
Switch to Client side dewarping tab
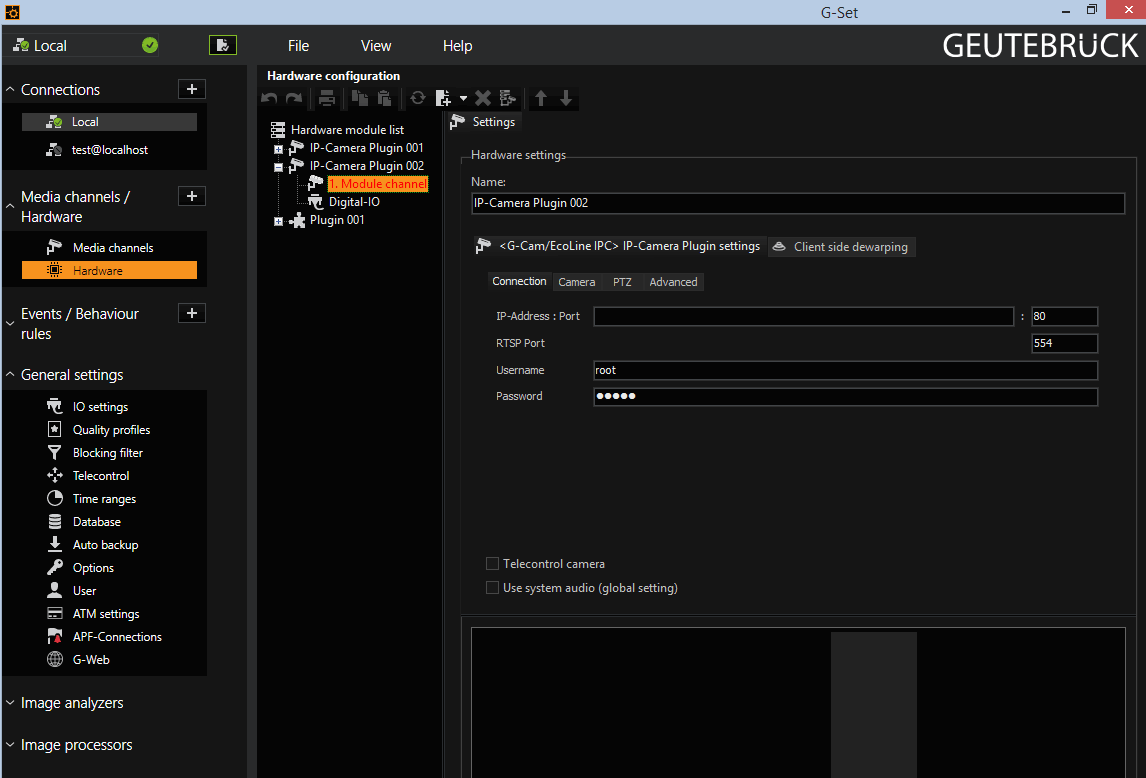point(842,247)
